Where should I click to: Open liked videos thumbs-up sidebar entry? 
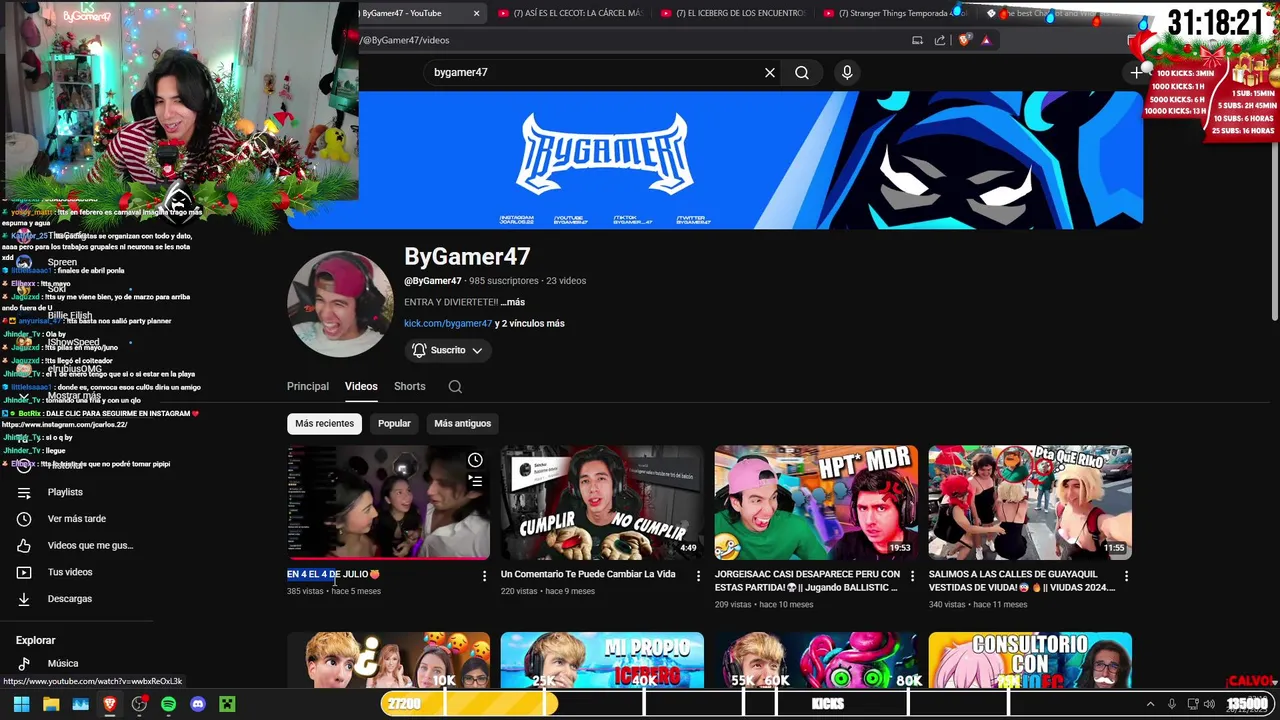pos(90,545)
